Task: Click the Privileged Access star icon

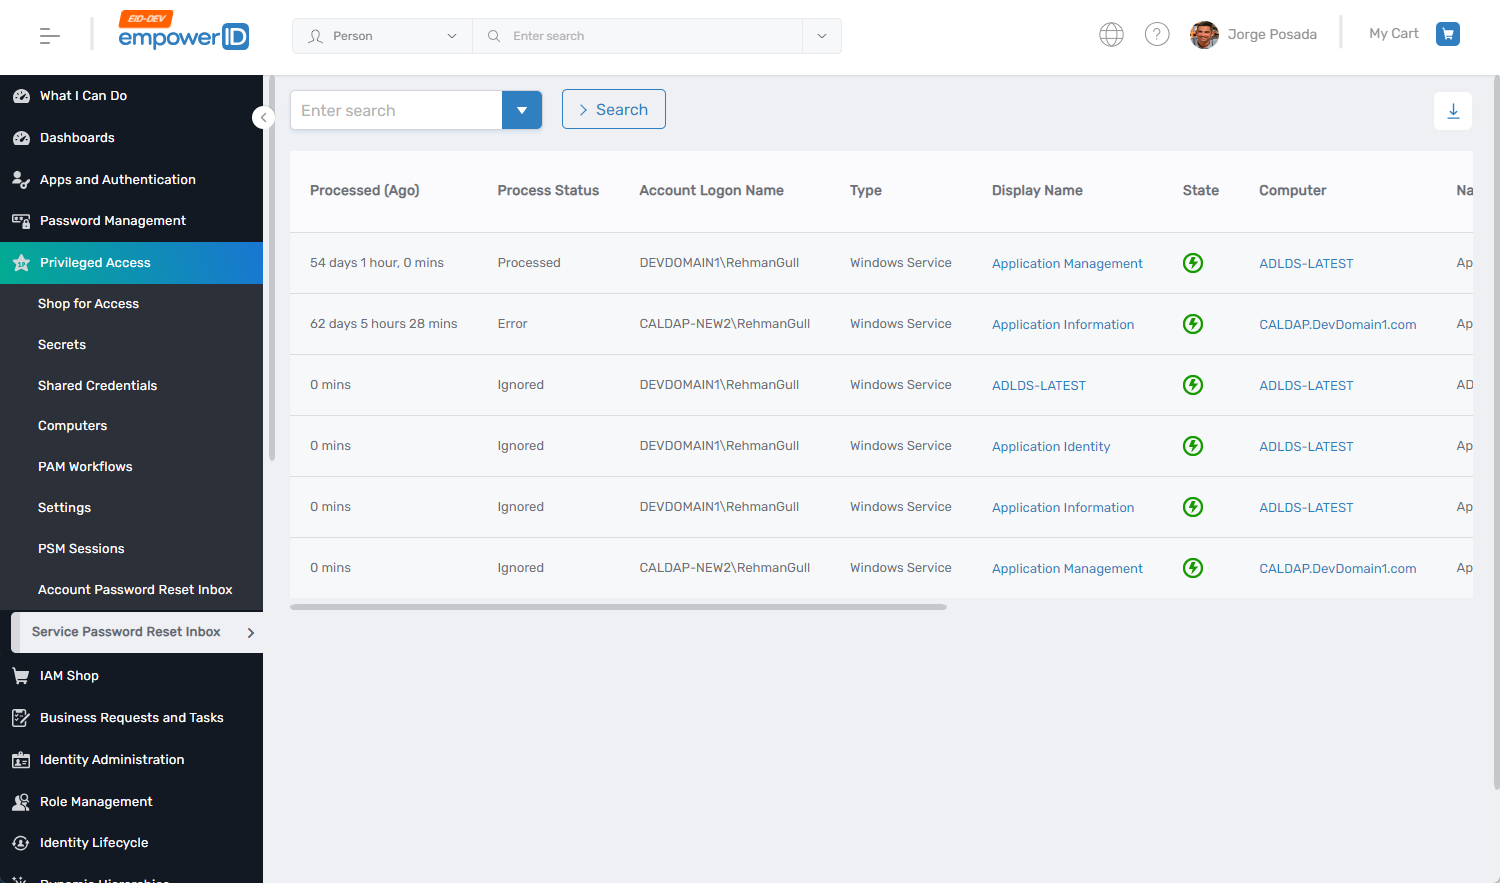Action: point(20,262)
